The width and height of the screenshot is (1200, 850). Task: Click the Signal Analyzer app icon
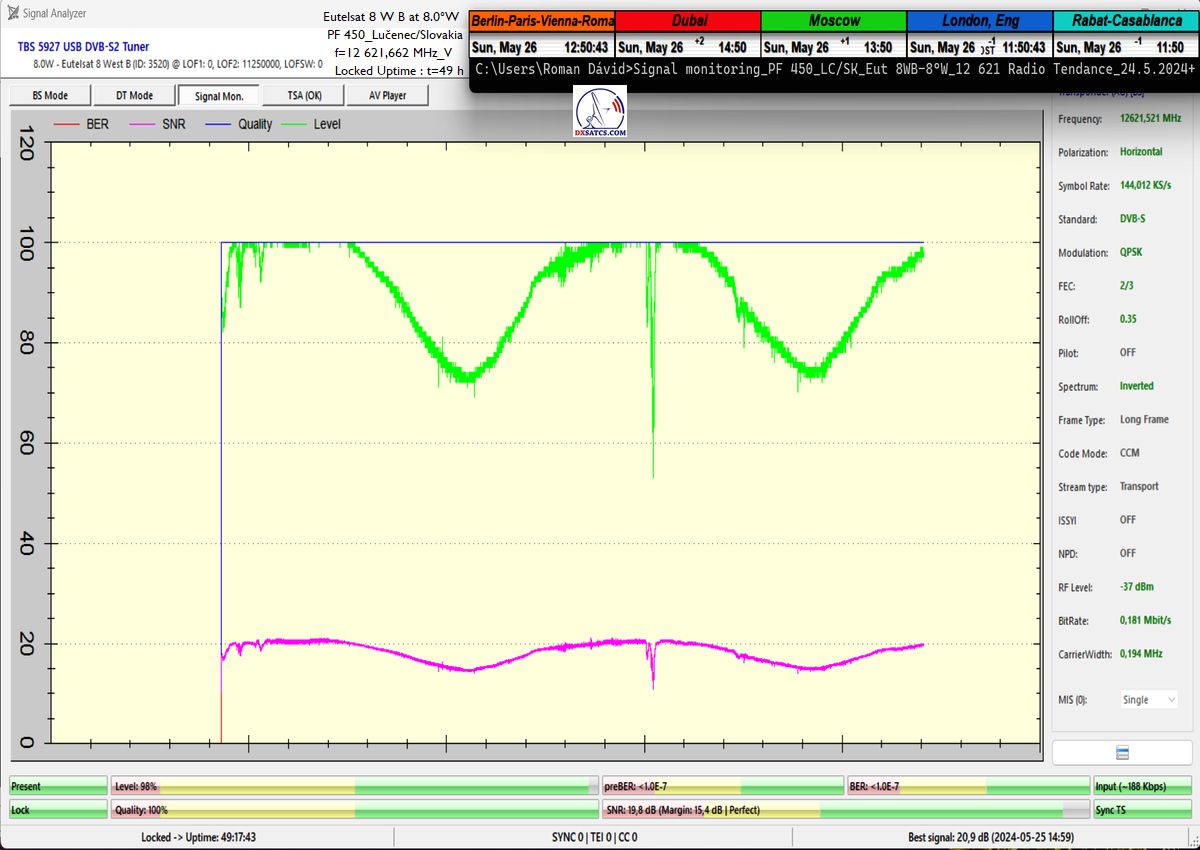point(12,13)
